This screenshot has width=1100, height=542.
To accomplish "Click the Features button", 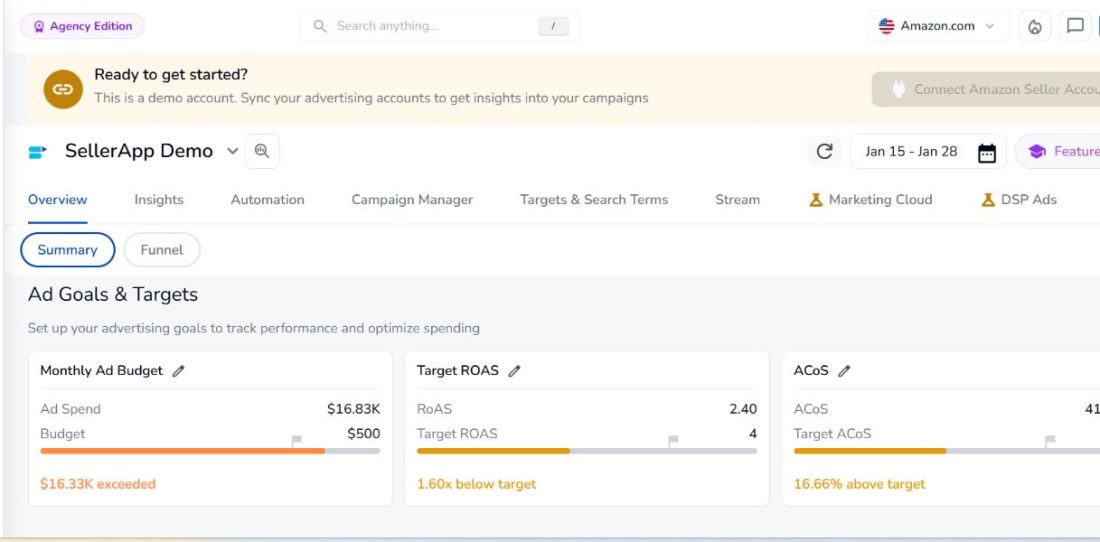I will click(x=1058, y=151).
